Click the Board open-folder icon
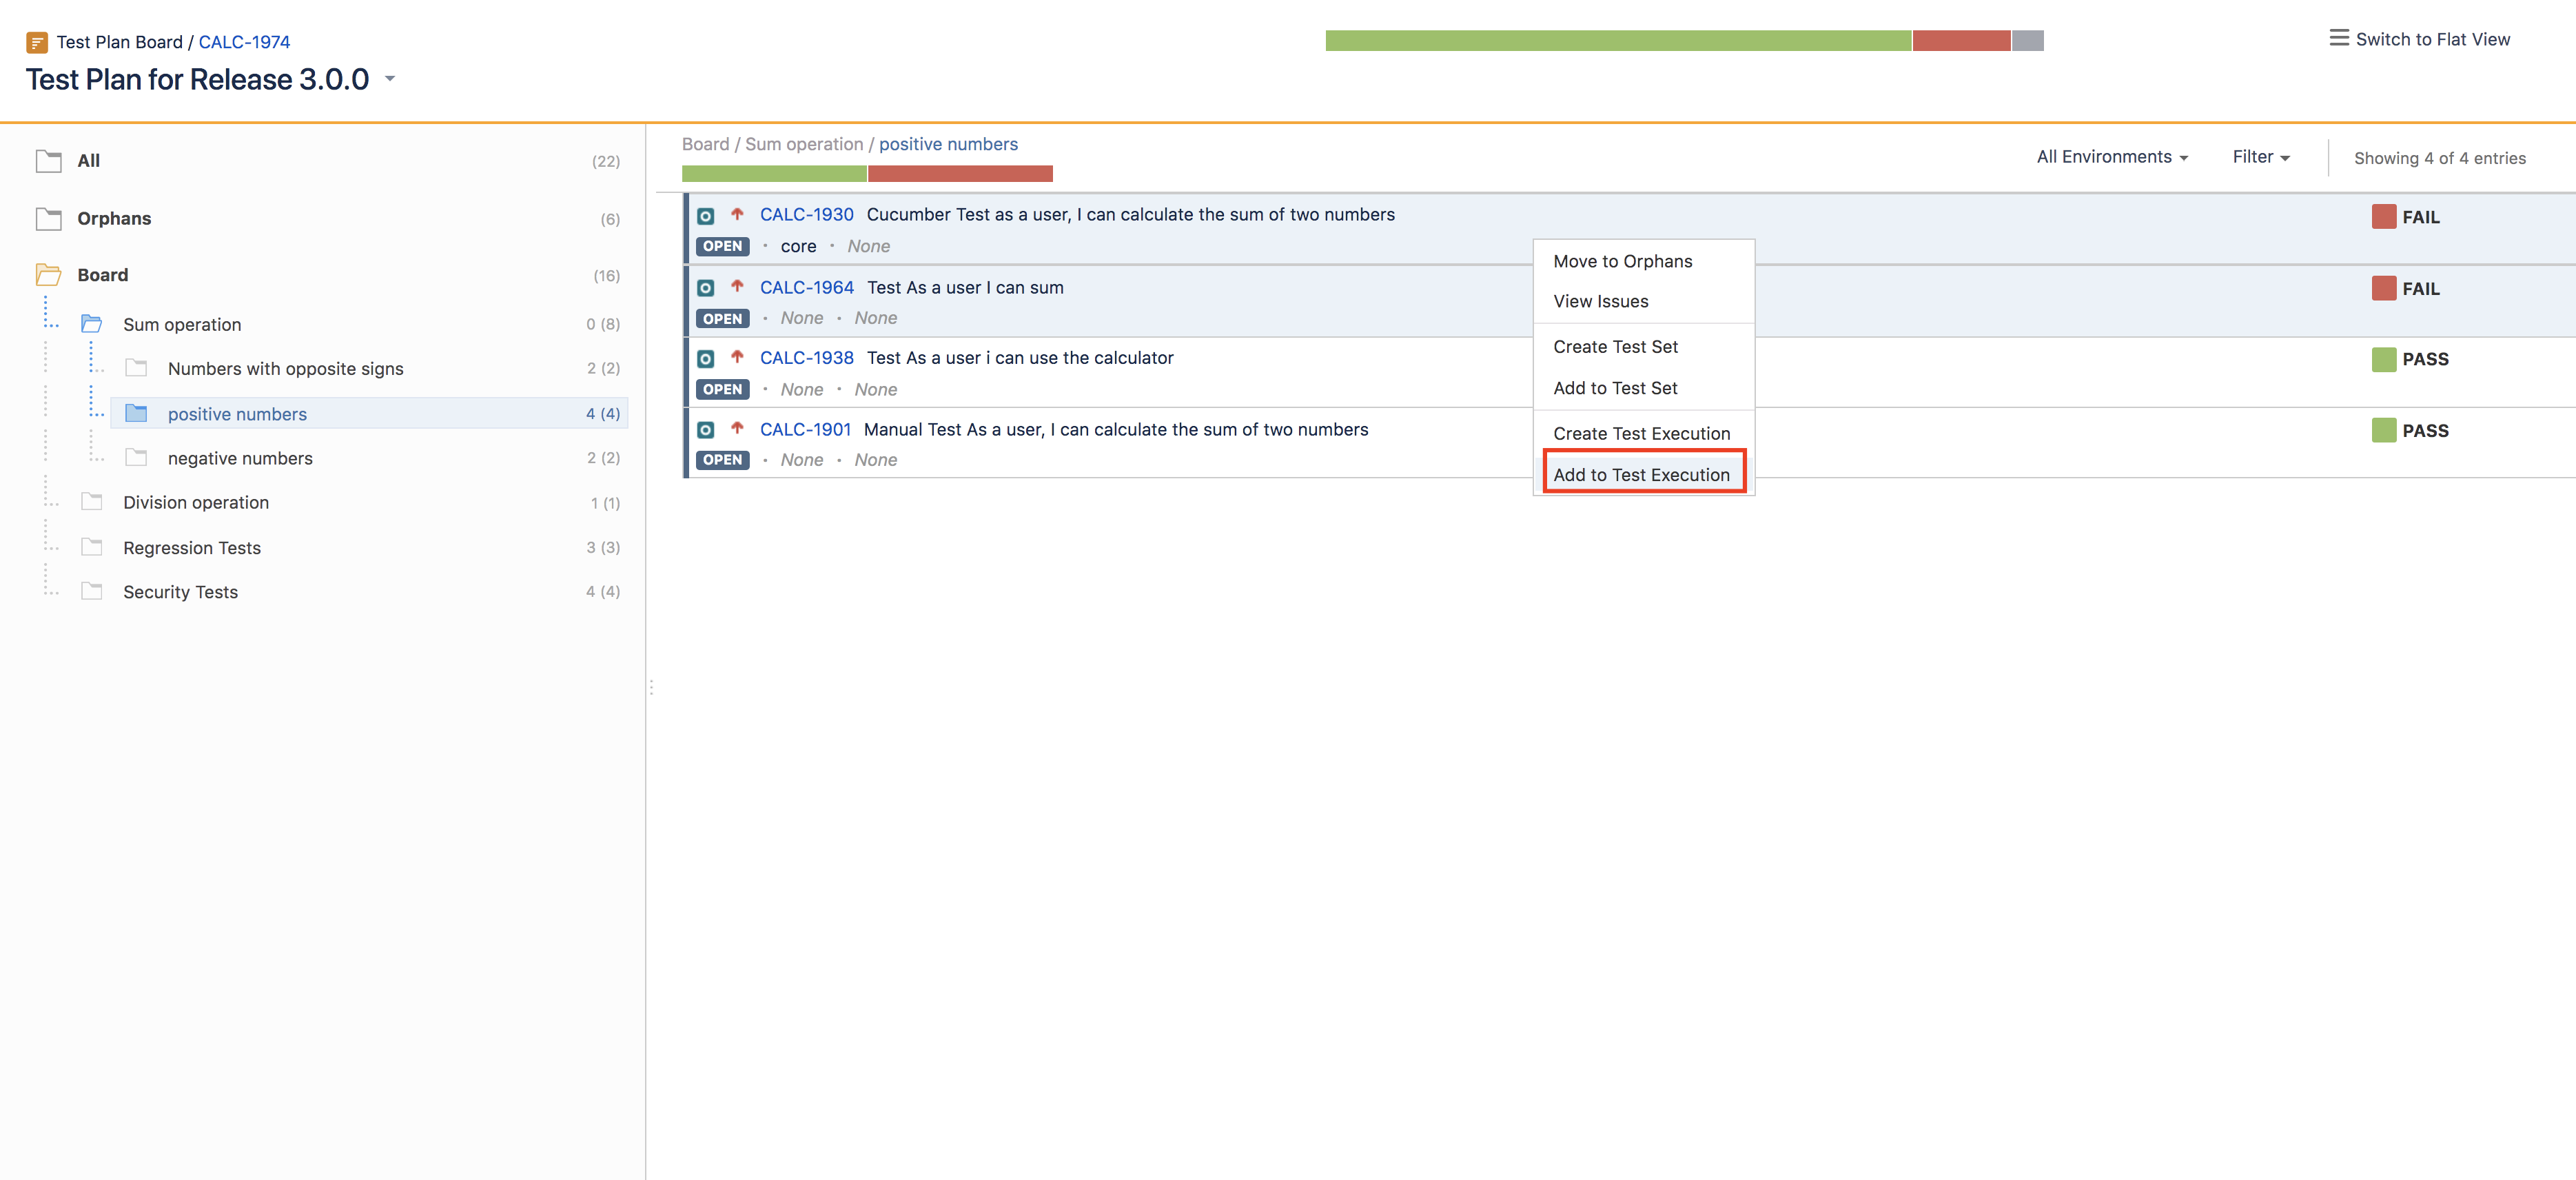This screenshot has height=1180, width=2576. [x=48, y=274]
